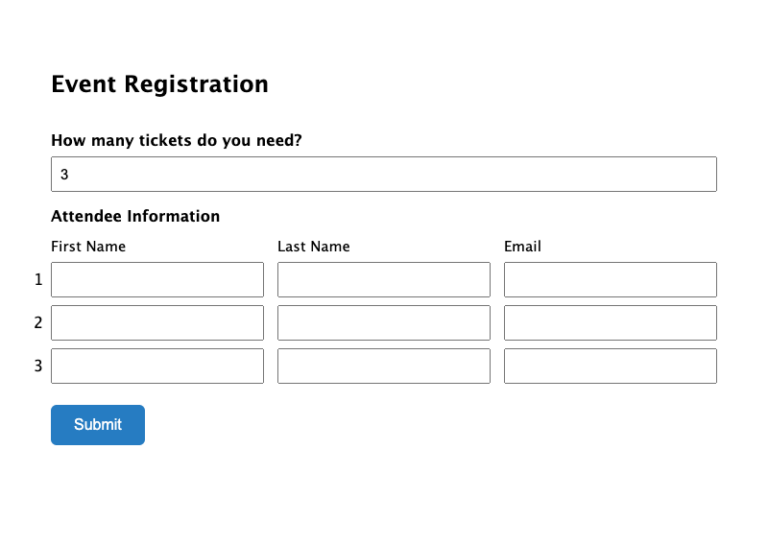Focus First Name field for attendee 1

tap(157, 280)
